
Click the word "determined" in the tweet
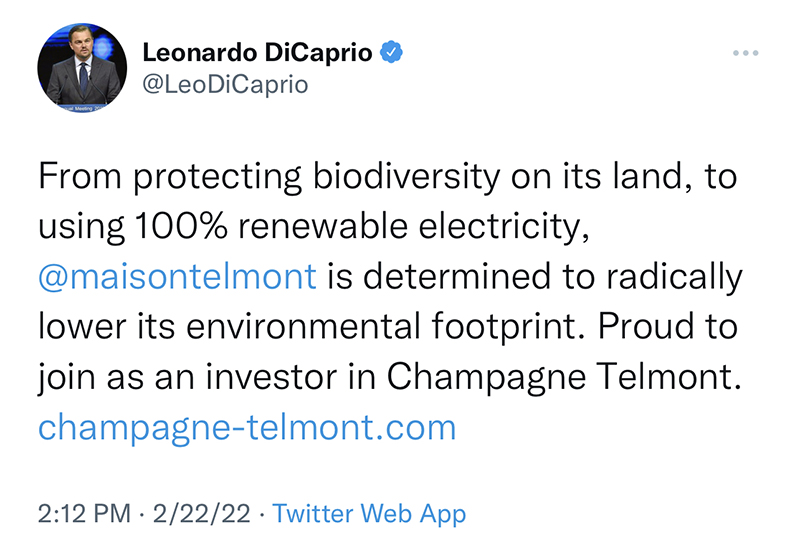(x=463, y=276)
